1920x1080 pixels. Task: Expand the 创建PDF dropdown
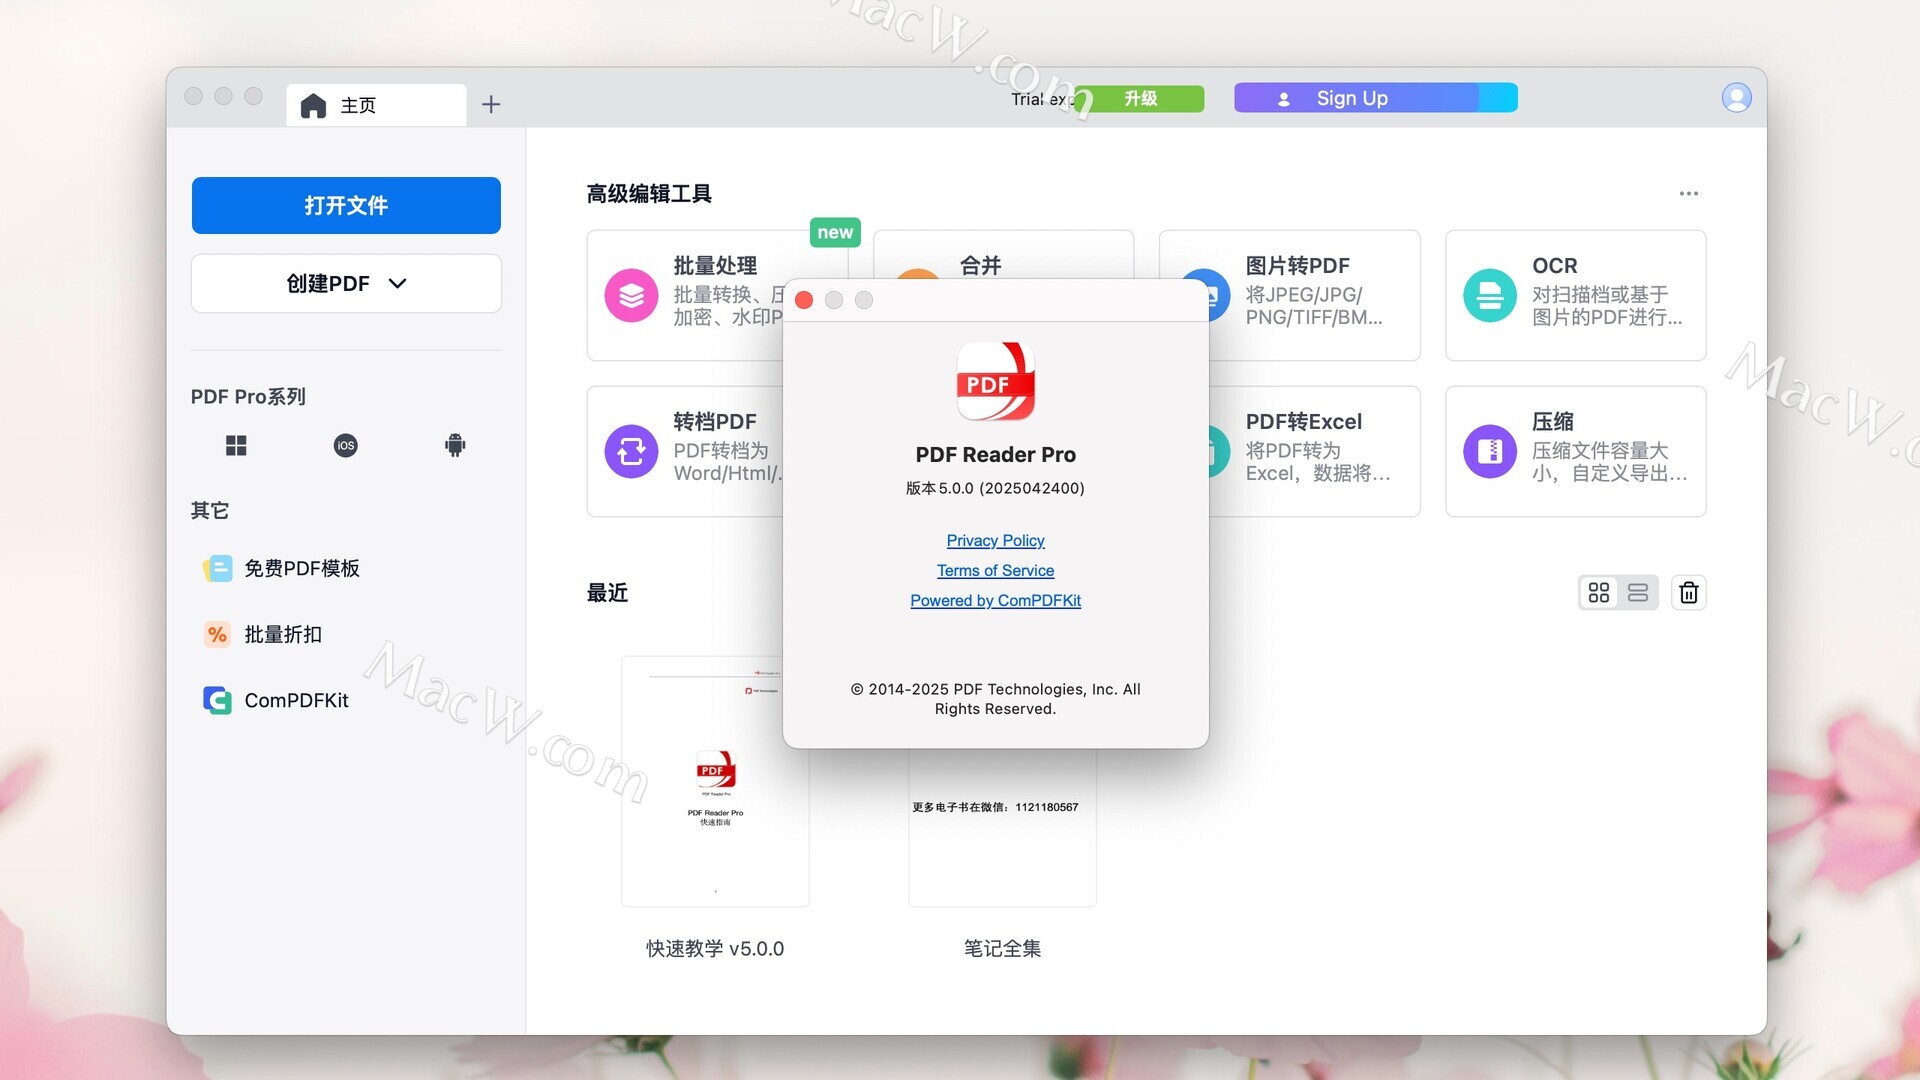tap(346, 284)
